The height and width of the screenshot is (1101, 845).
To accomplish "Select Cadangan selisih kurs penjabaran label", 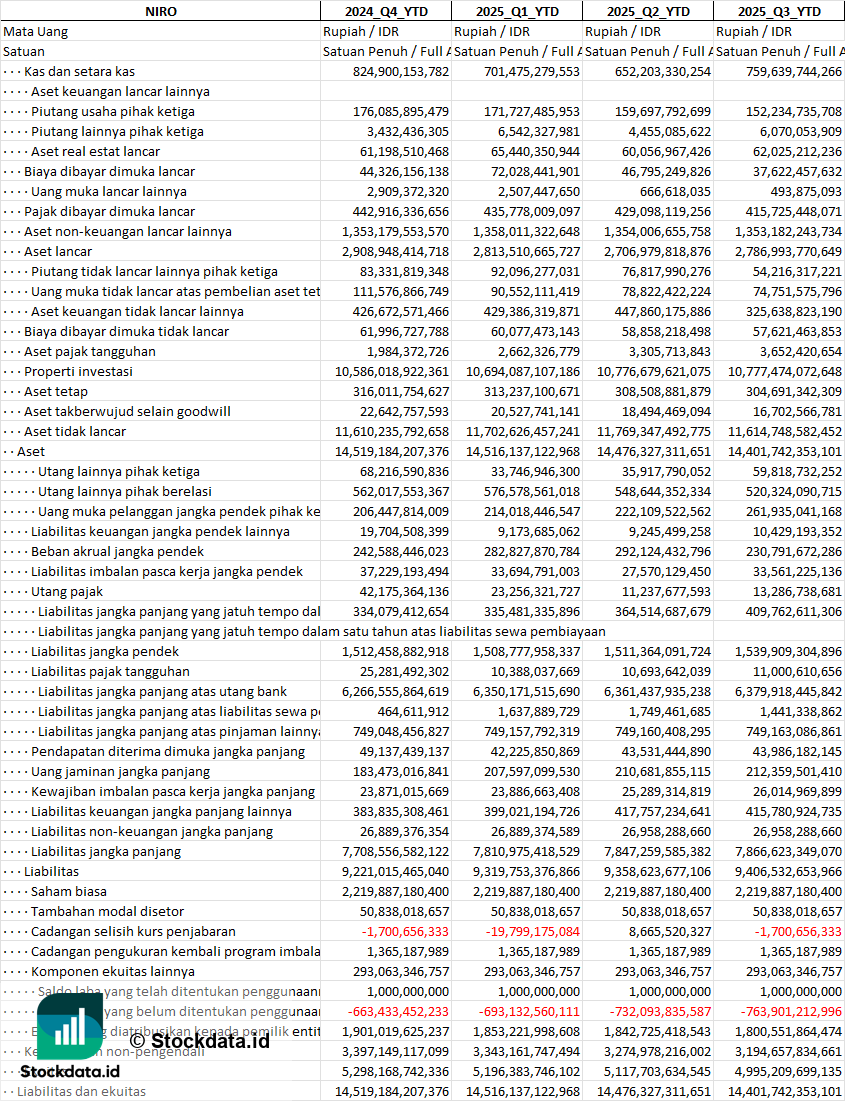I will [133, 932].
